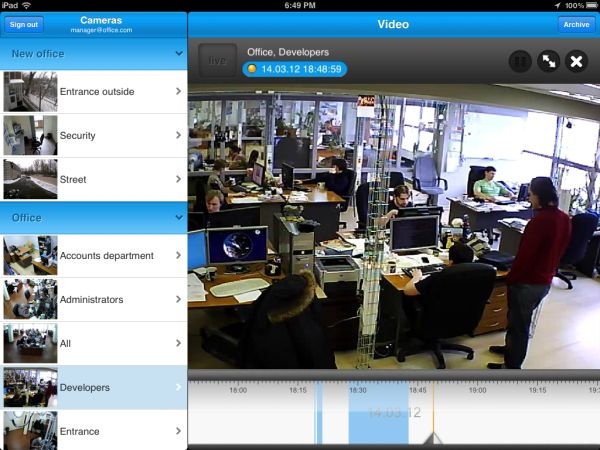Open the Accounts department camera
Image resolution: width=600 pixels, height=450 pixels.
tap(93, 256)
